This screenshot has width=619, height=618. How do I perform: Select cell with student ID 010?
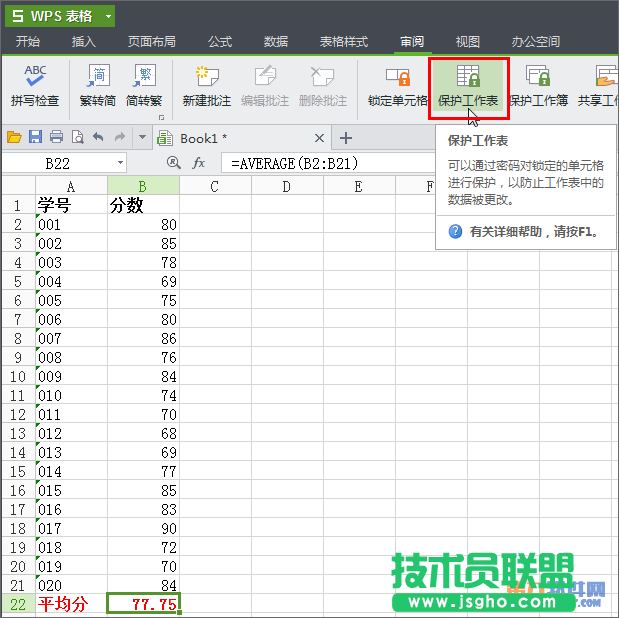pyautogui.click(x=71, y=395)
